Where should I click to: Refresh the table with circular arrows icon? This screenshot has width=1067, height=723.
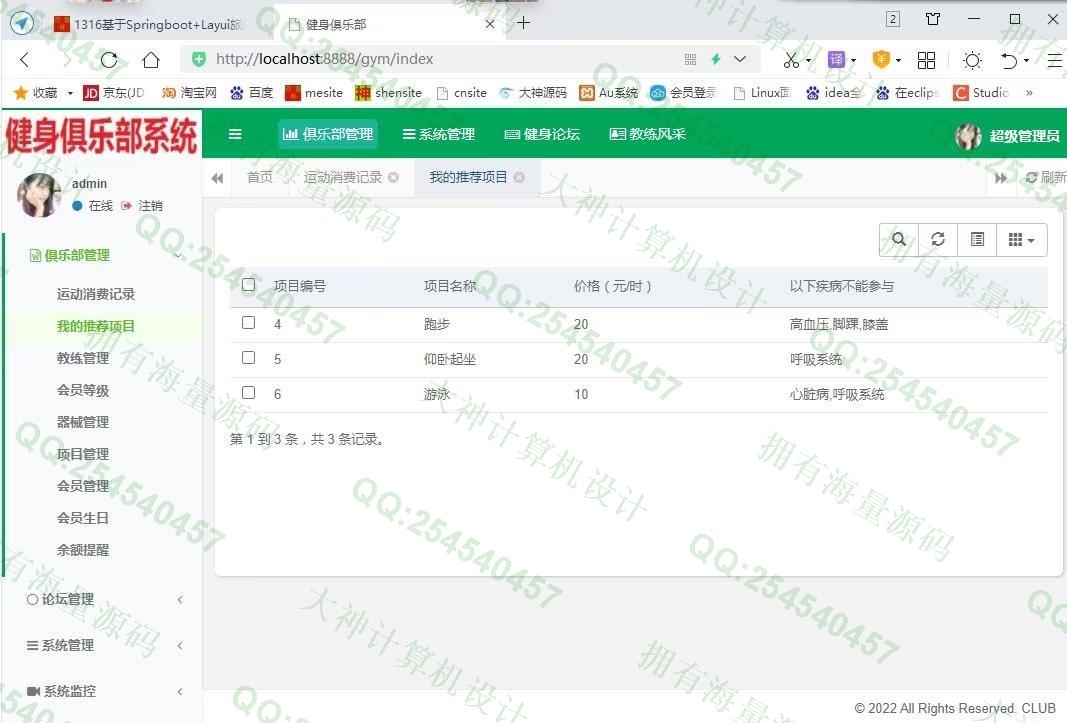pos(938,240)
